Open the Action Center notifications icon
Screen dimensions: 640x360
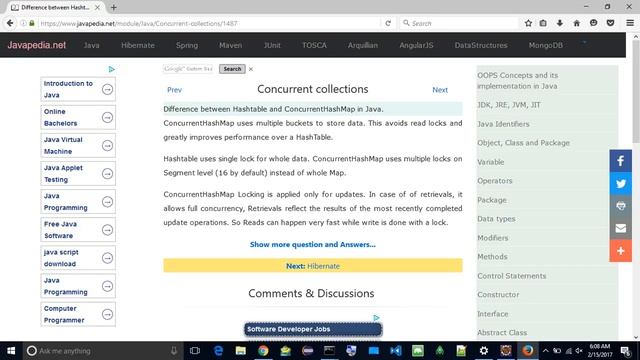pyautogui.click(x=625, y=351)
